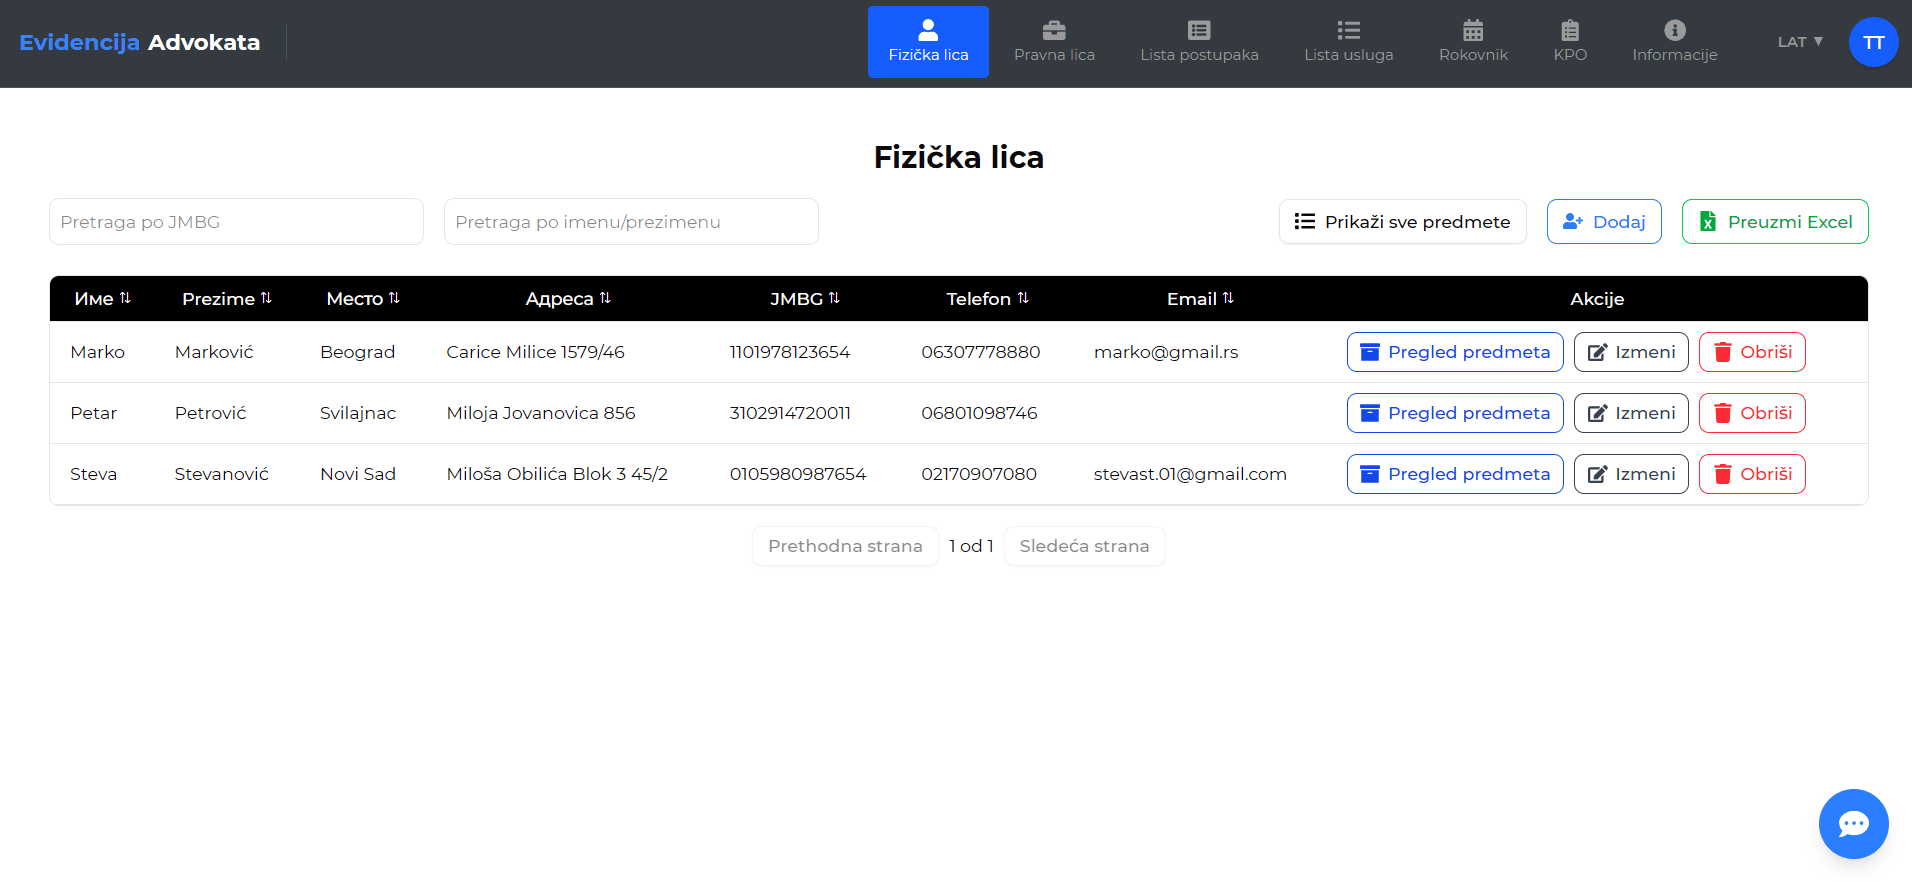The height and width of the screenshot is (882, 1912).
Task: Sort by the Име column arrows
Action: tap(125, 298)
